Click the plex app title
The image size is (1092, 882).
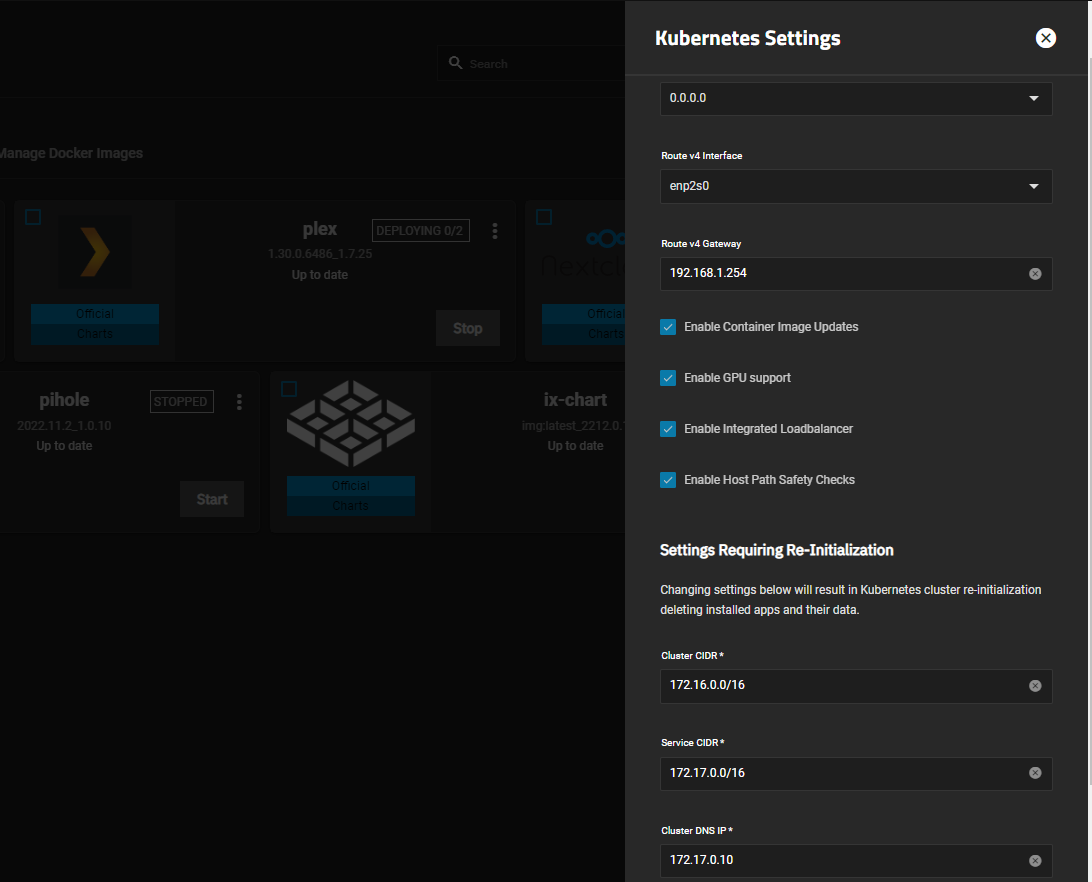point(320,229)
